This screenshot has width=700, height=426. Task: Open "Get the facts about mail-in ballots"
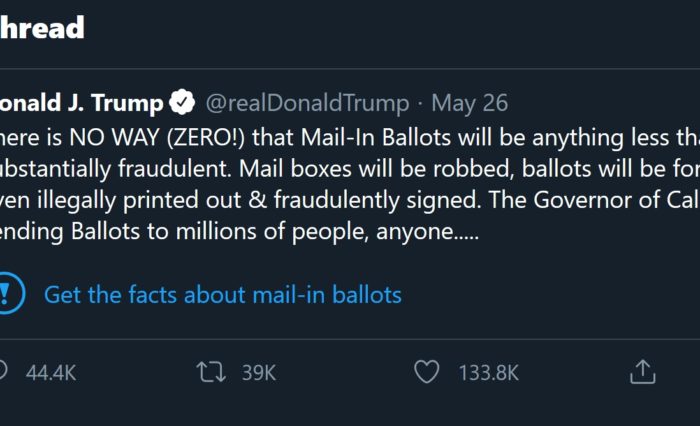click(x=222, y=295)
